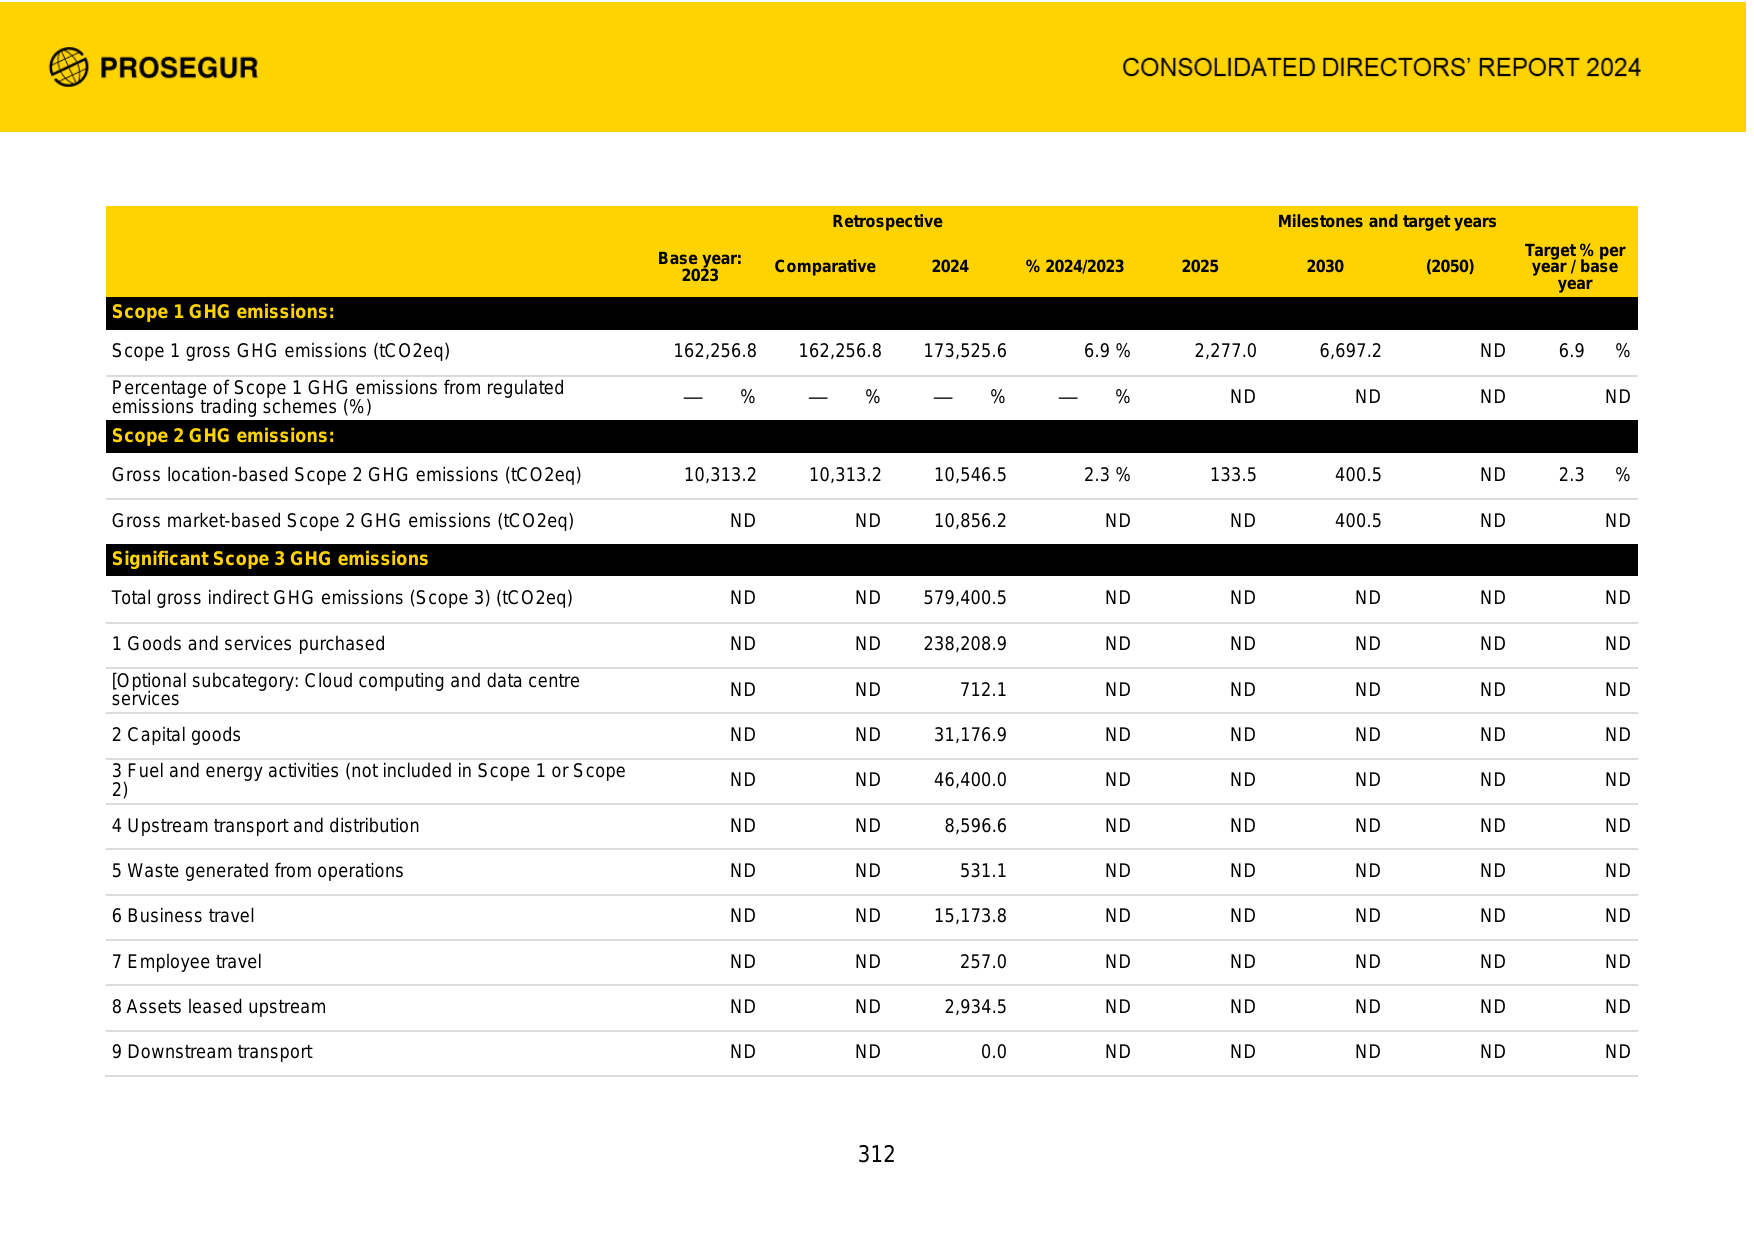This screenshot has width=1754, height=1240.
Task: Click the PROSEGUR brand name text
Action: tap(179, 68)
